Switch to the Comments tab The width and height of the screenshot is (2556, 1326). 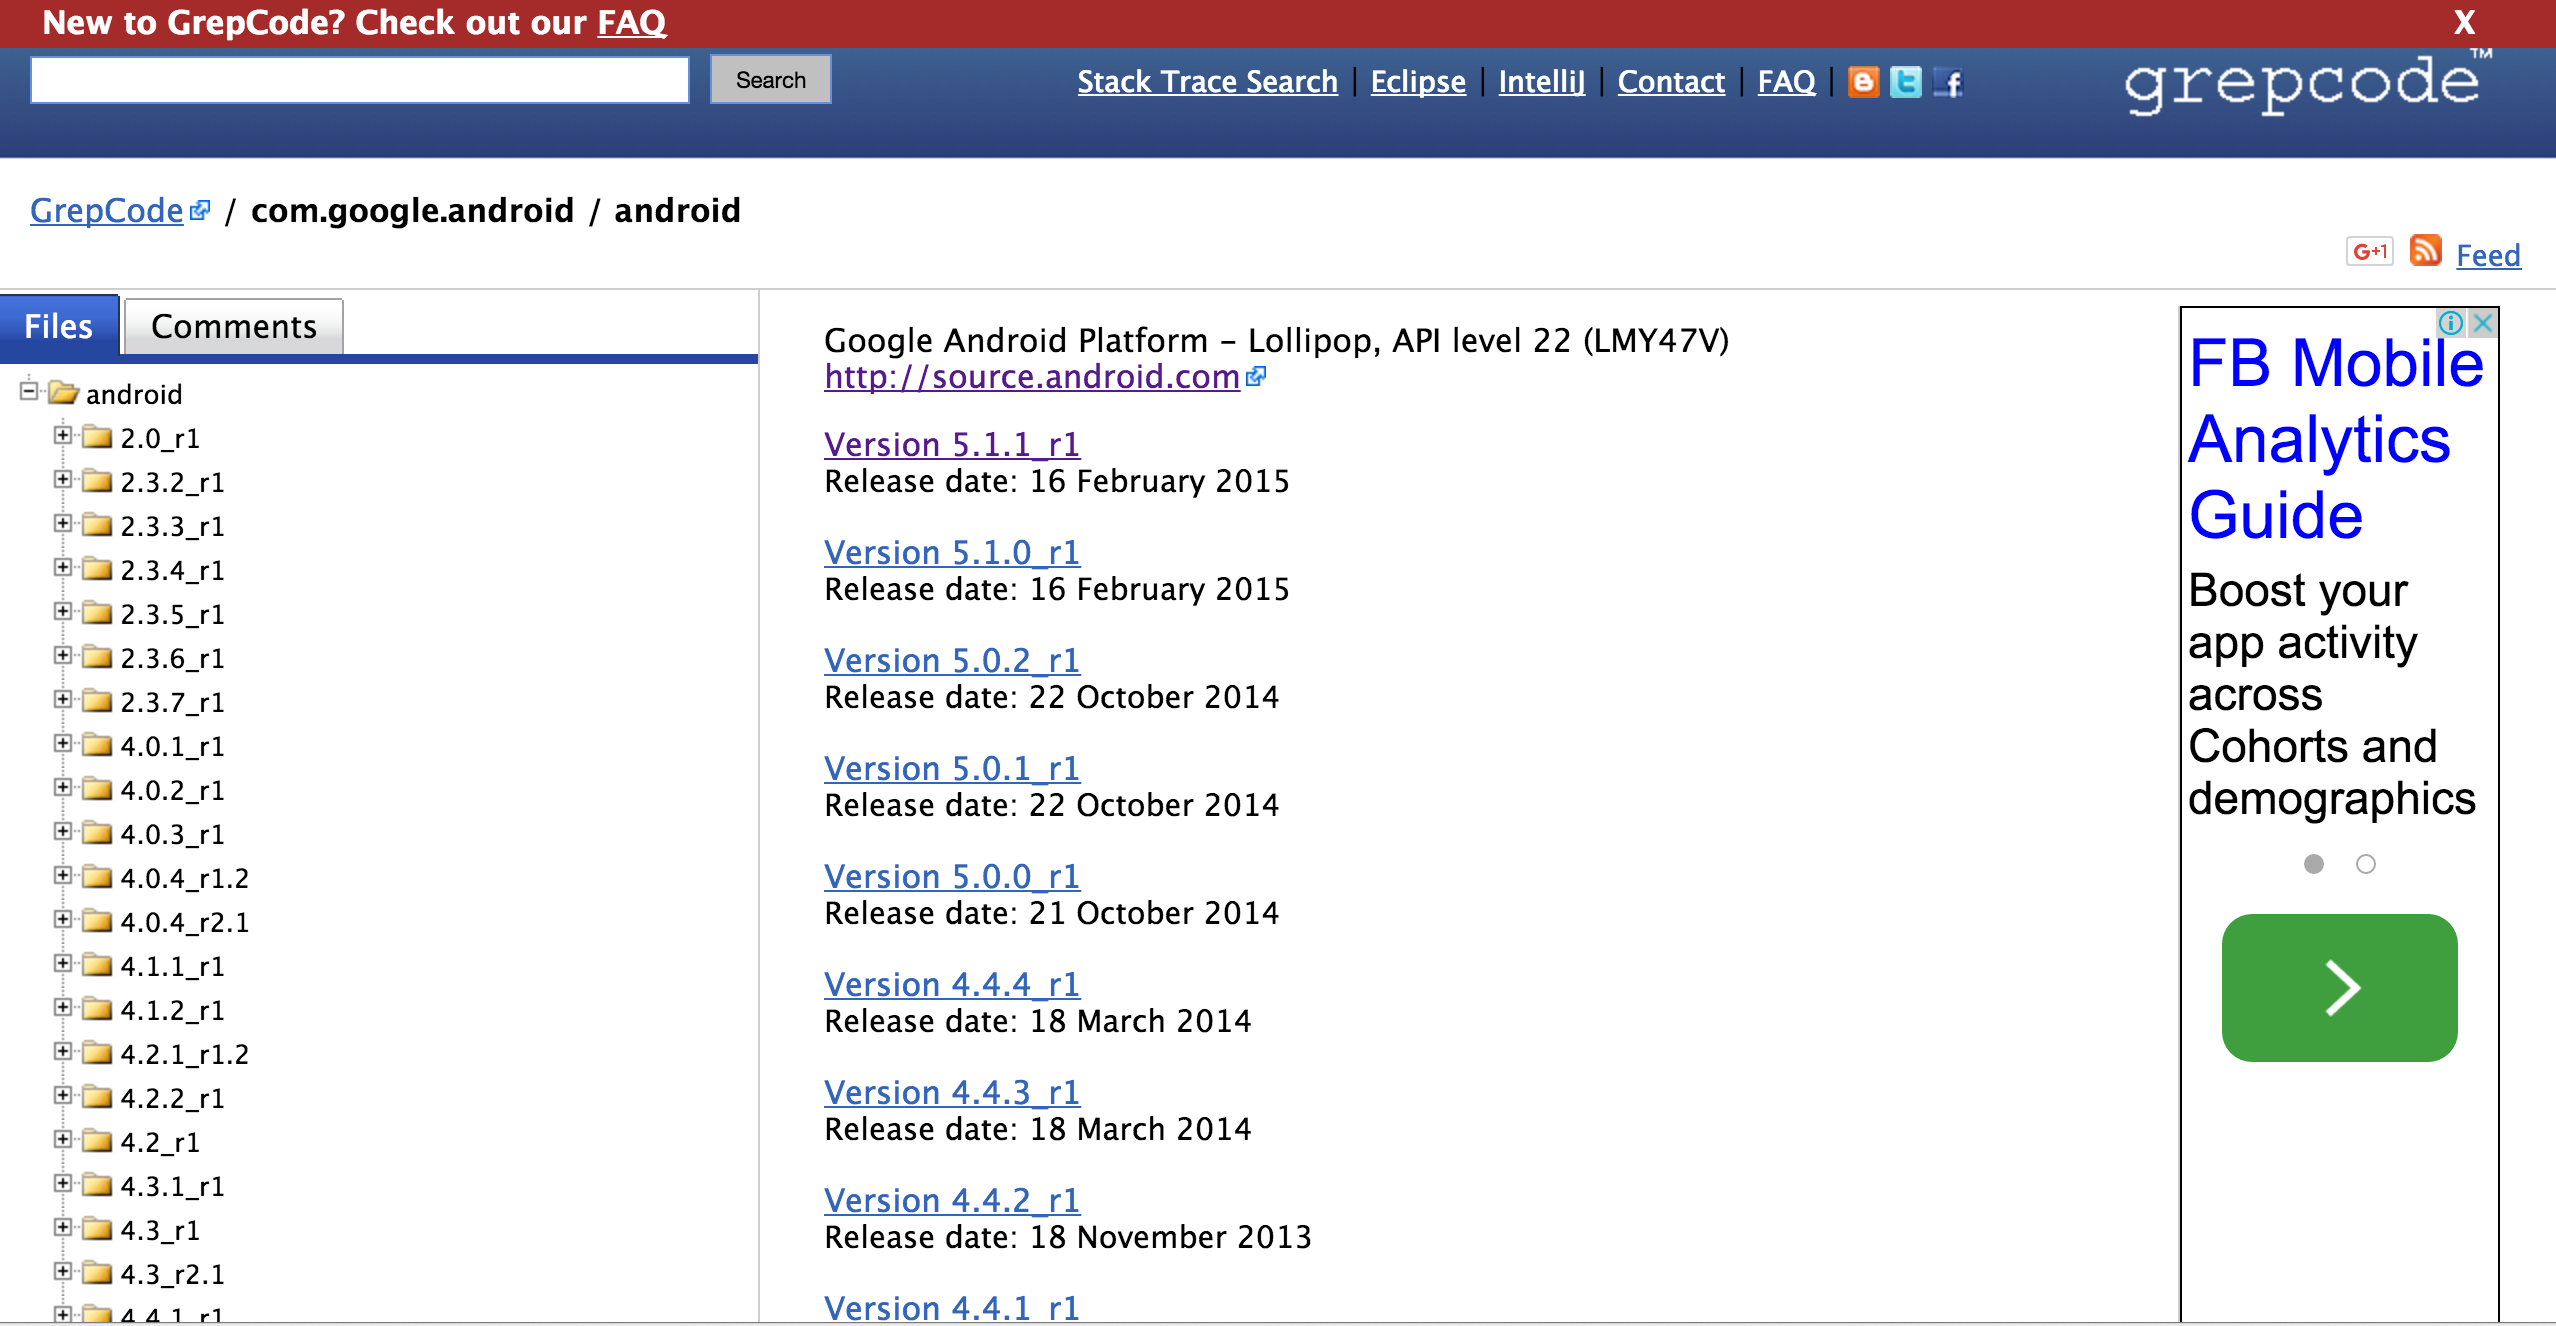232,326
